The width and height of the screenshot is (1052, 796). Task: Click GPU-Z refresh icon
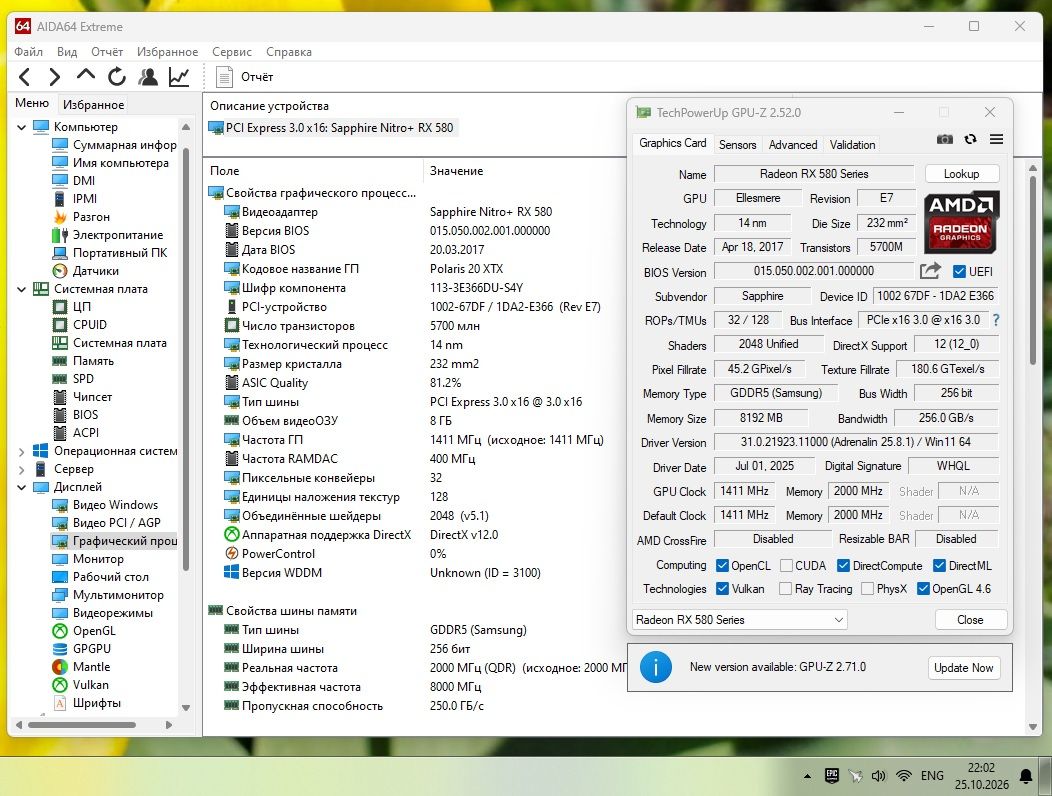[970, 139]
